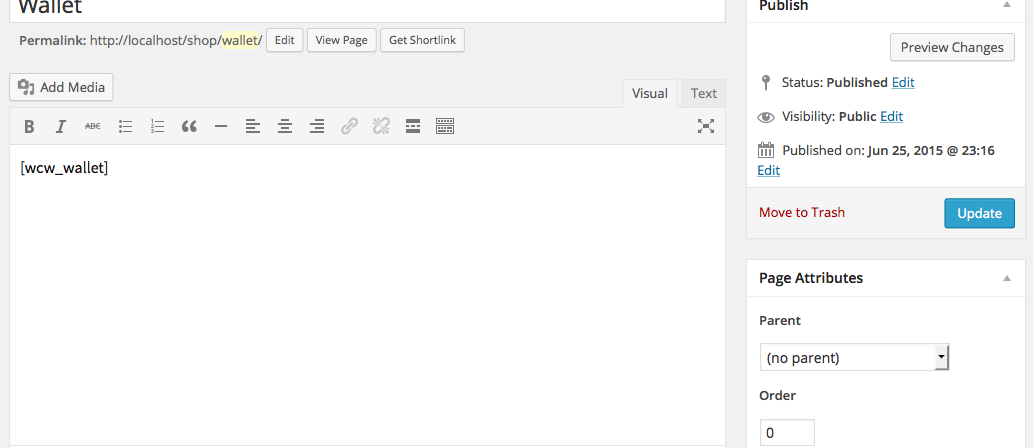Insert the Read More tag

pyautogui.click(x=413, y=126)
